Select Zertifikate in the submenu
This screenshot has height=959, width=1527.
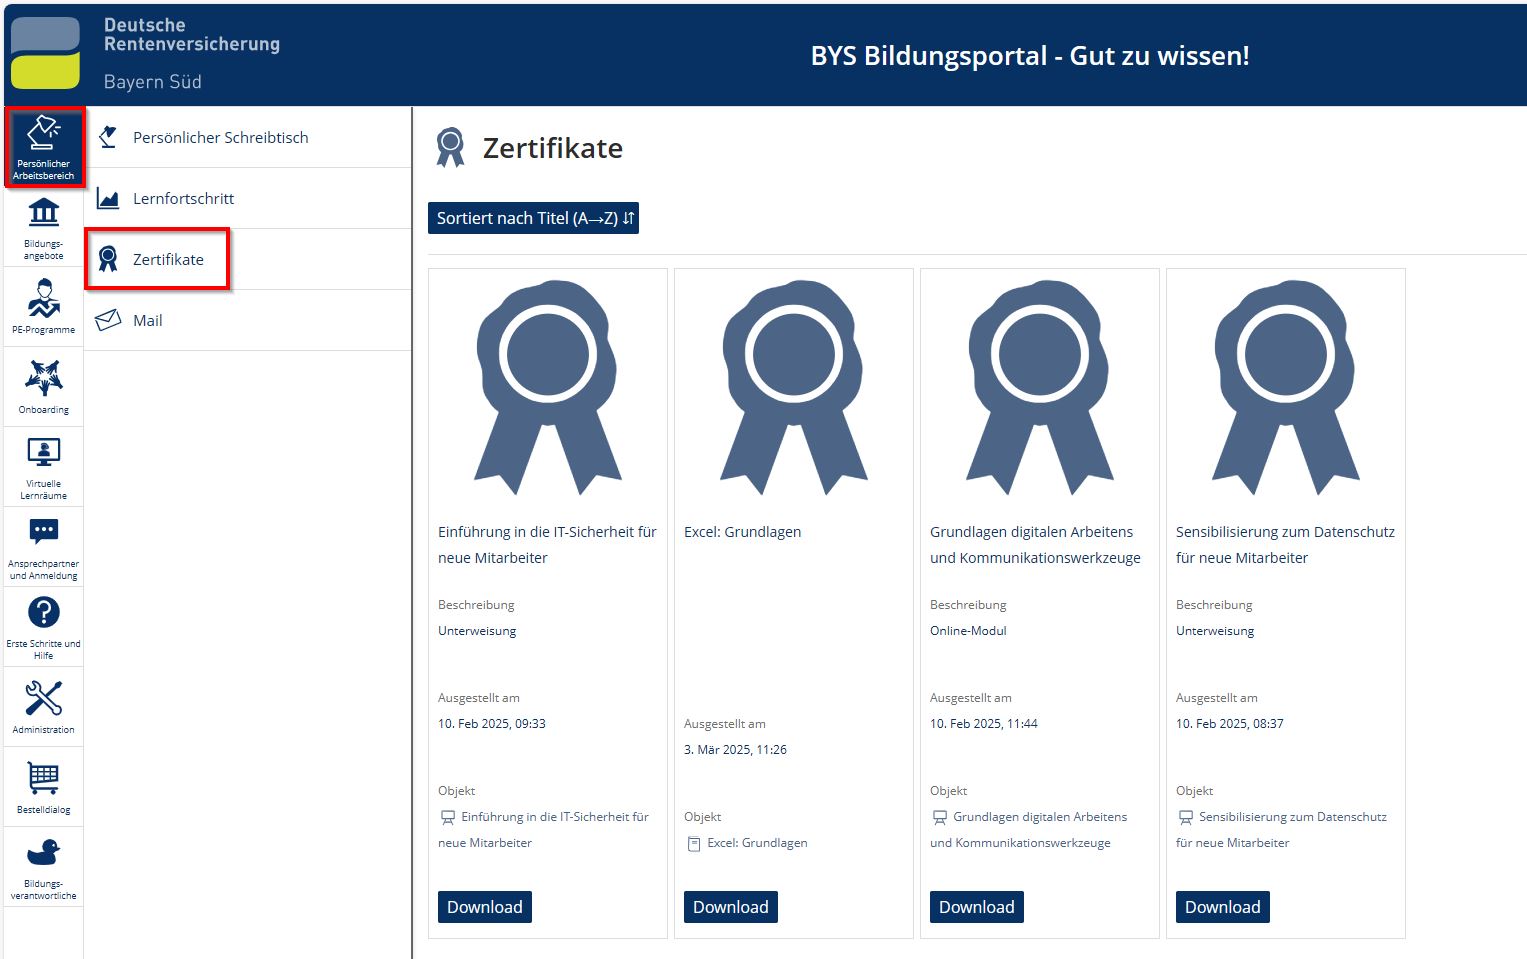pyautogui.click(x=167, y=260)
